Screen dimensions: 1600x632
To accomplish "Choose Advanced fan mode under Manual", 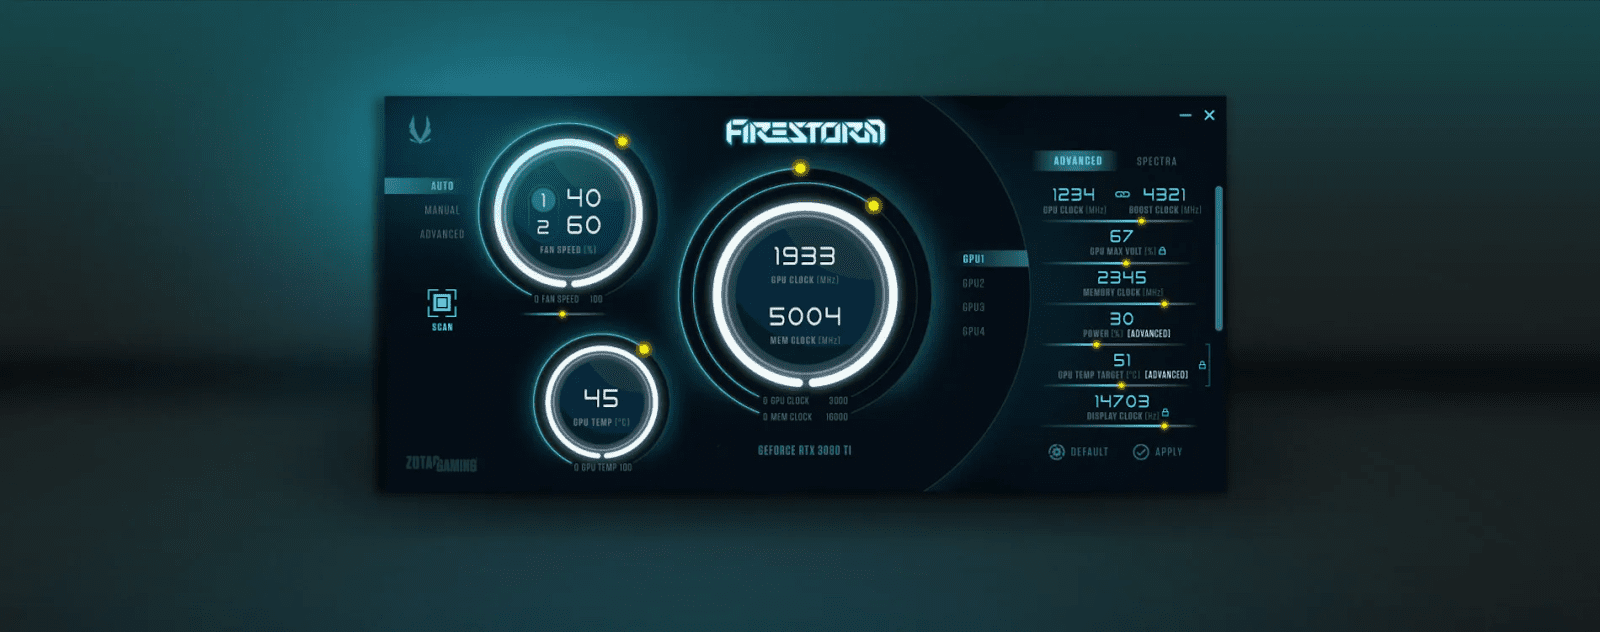I will [x=442, y=234].
